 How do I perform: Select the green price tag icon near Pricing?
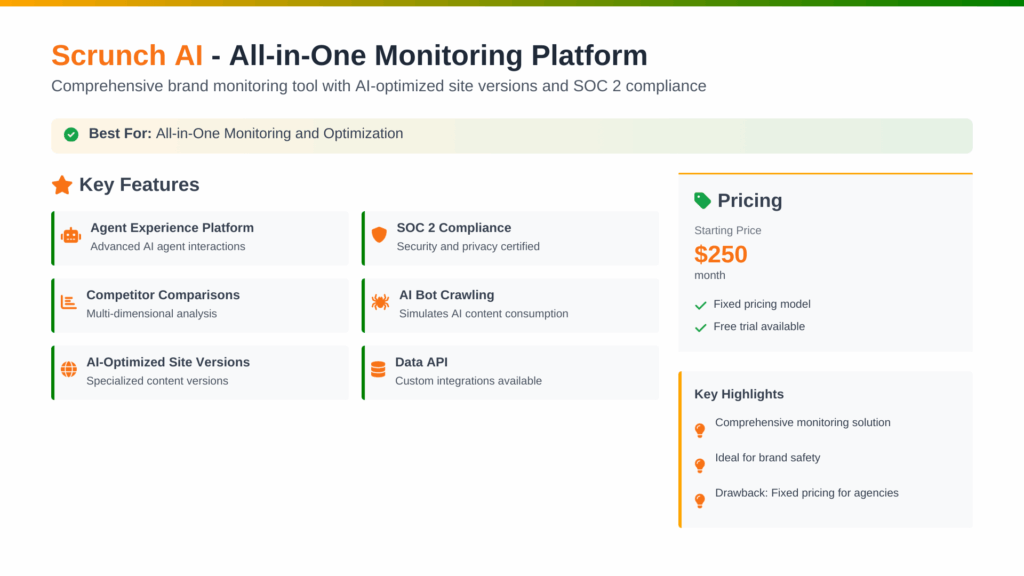pyautogui.click(x=703, y=200)
